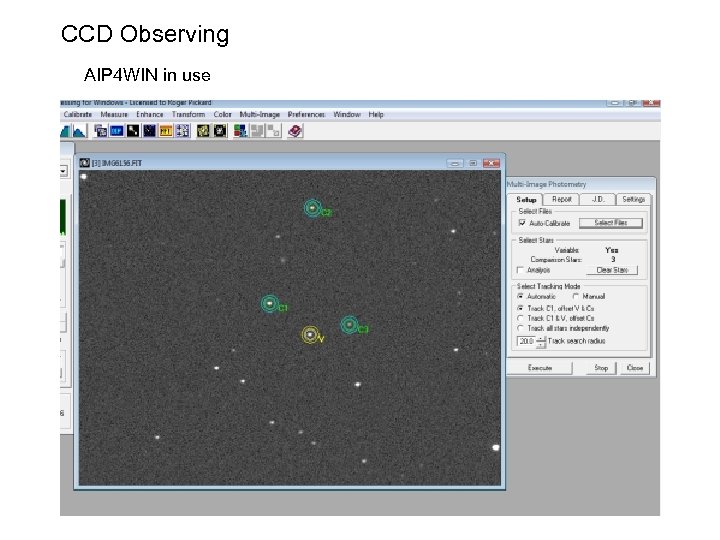Click the Stop button
This screenshot has height=540, width=720.
coord(601,368)
